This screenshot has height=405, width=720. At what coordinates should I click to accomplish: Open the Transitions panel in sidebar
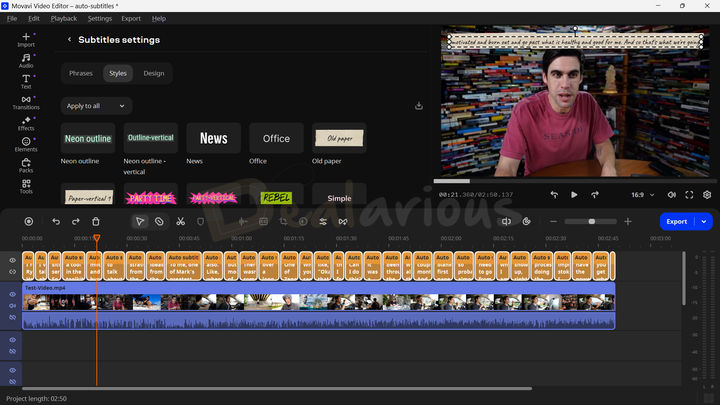26,101
